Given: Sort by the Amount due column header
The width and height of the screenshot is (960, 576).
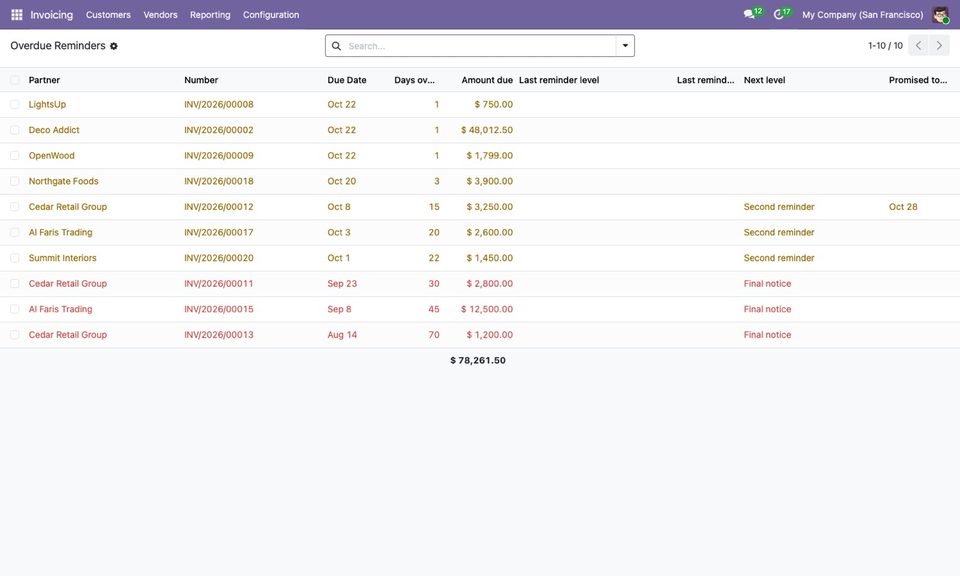Looking at the screenshot, I should coord(487,80).
